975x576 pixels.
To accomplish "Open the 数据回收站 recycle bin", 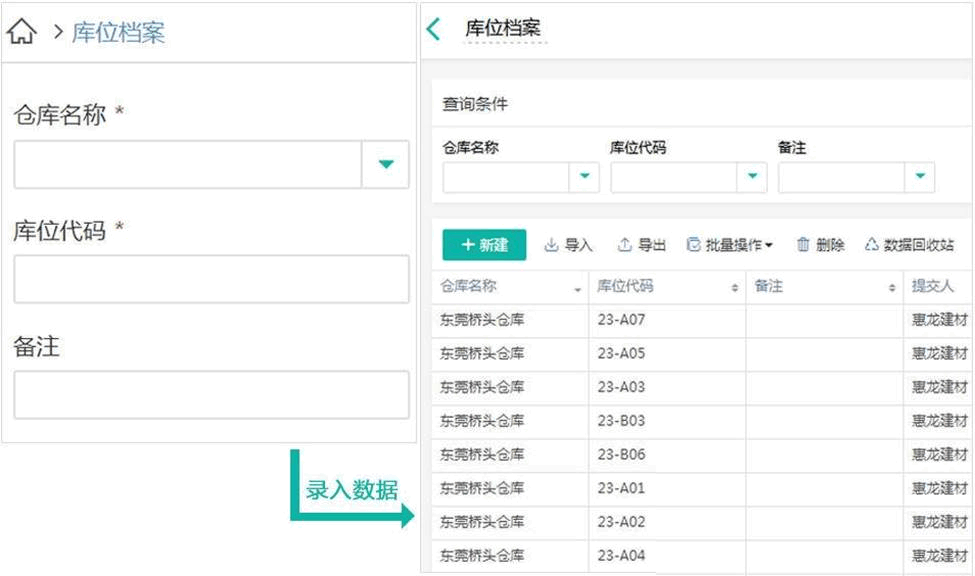I will (909, 245).
